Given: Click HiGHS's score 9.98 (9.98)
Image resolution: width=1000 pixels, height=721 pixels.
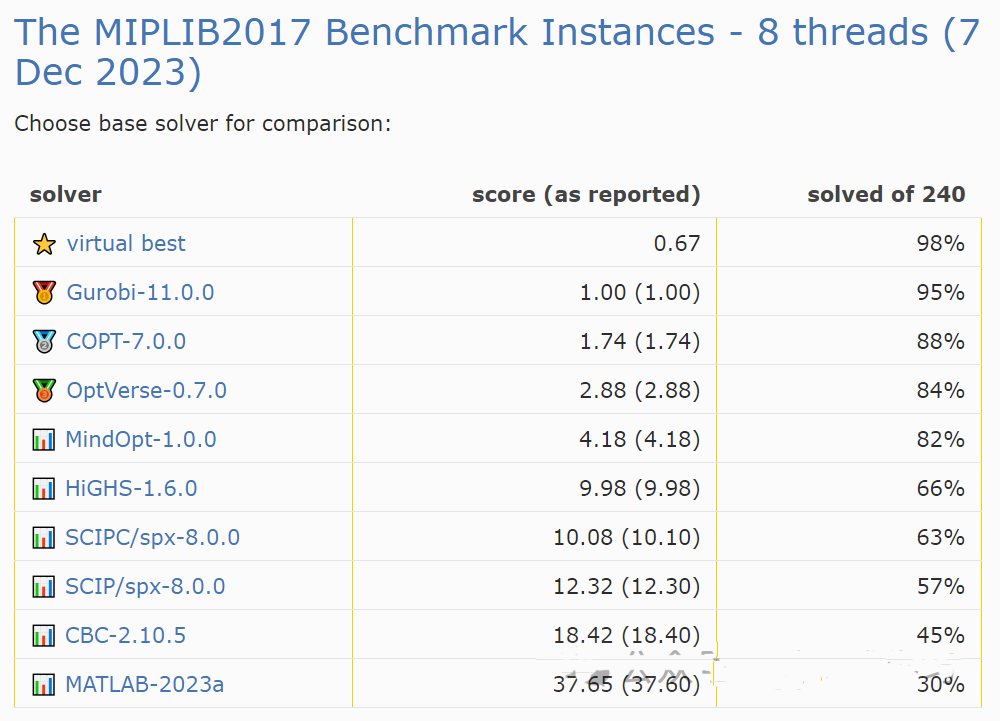Looking at the screenshot, I should click(640, 489).
